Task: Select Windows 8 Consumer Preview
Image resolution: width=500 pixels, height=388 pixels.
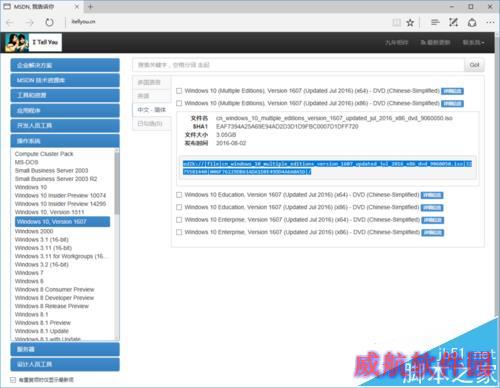Action: tap(55, 290)
